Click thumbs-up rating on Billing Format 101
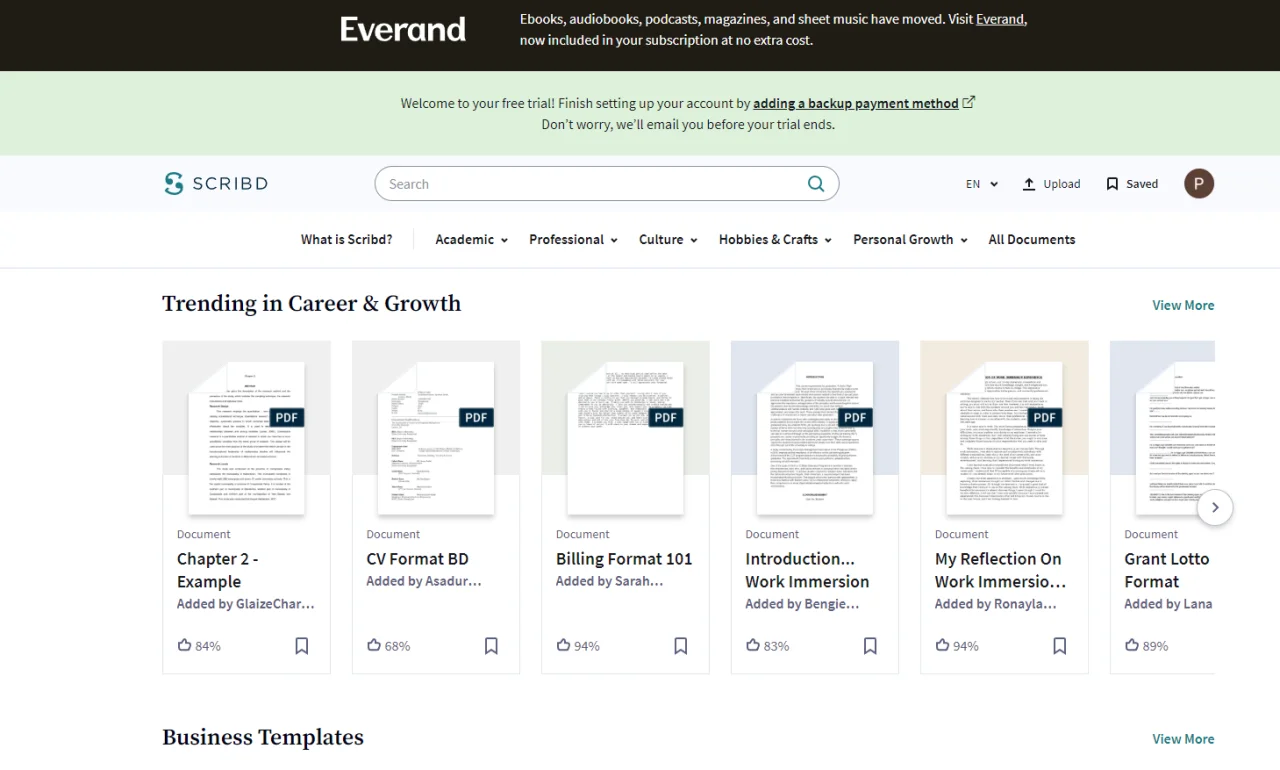 pos(563,645)
